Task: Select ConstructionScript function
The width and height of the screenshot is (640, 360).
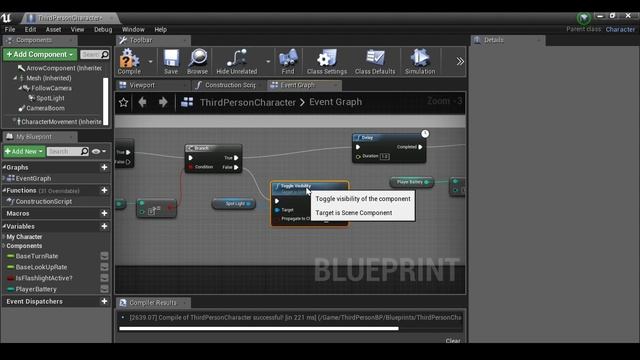Action: click(x=44, y=201)
